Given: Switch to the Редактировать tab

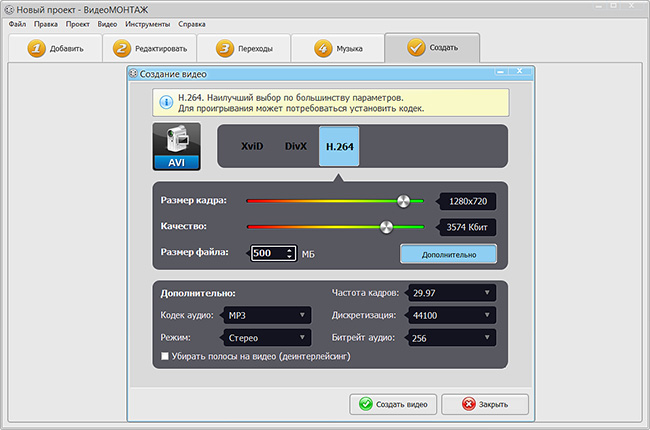Looking at the screenshot, I should pos(150,49).
